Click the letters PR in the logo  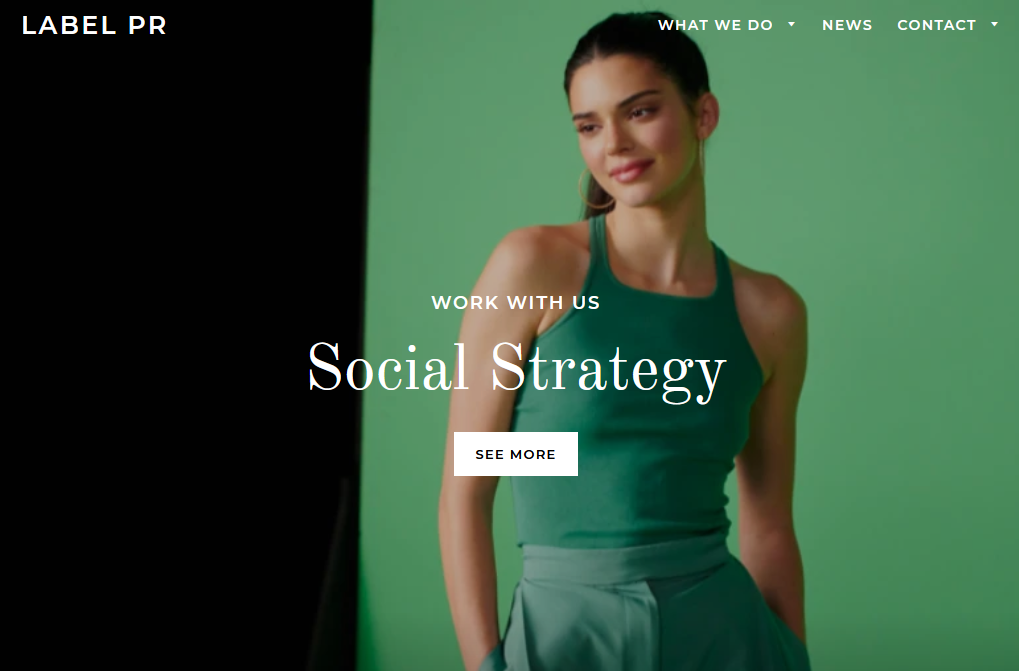[x=147, y=25]
